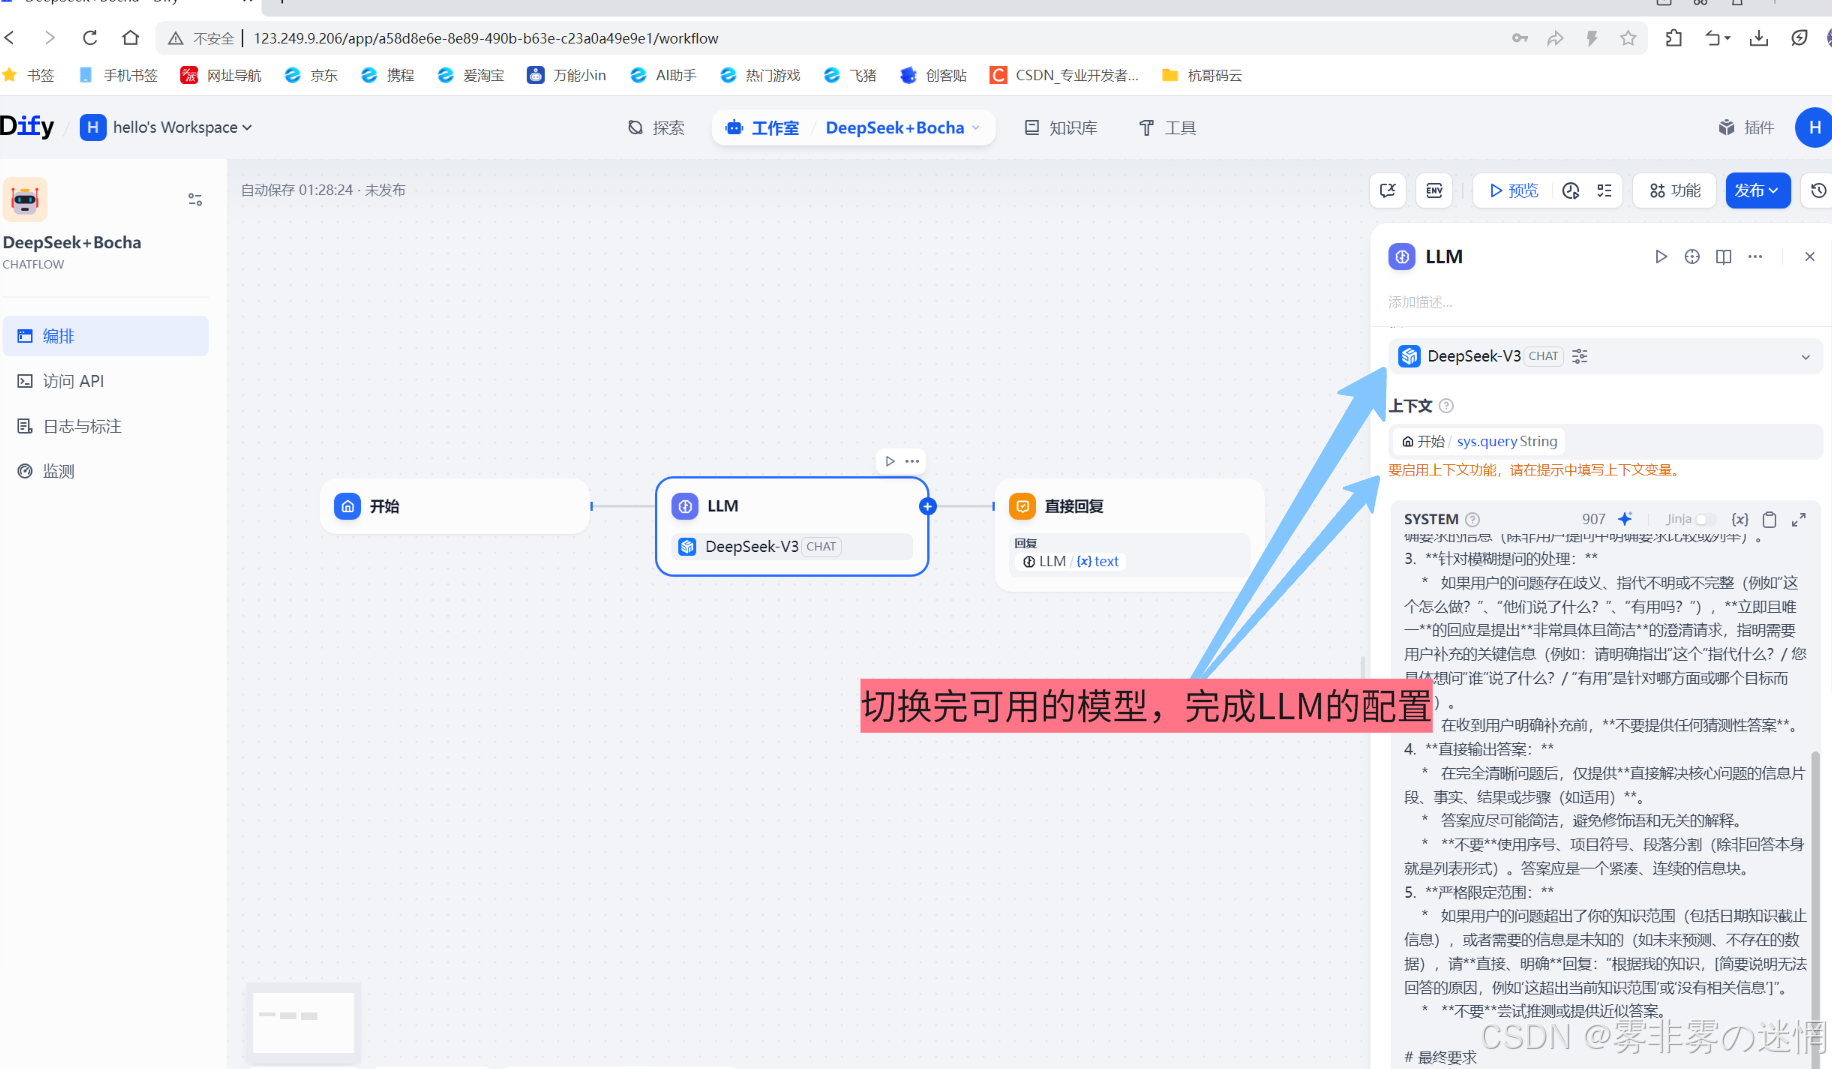Bookmark this page with the star icon
1832x1069 pixels.
(1628, 38)
